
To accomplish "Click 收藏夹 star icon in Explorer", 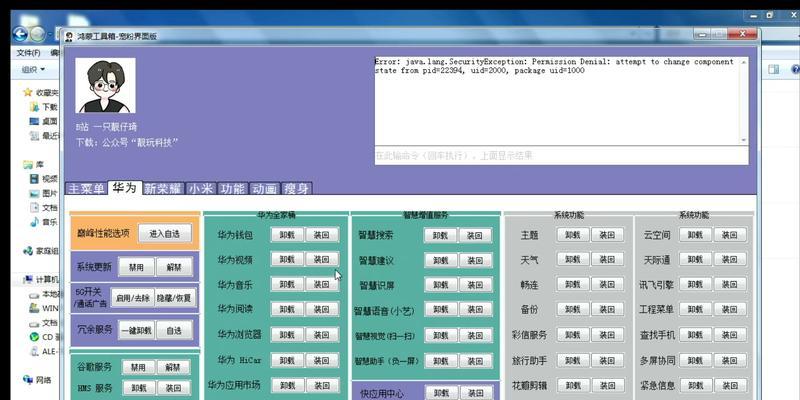I will (29, 92).
